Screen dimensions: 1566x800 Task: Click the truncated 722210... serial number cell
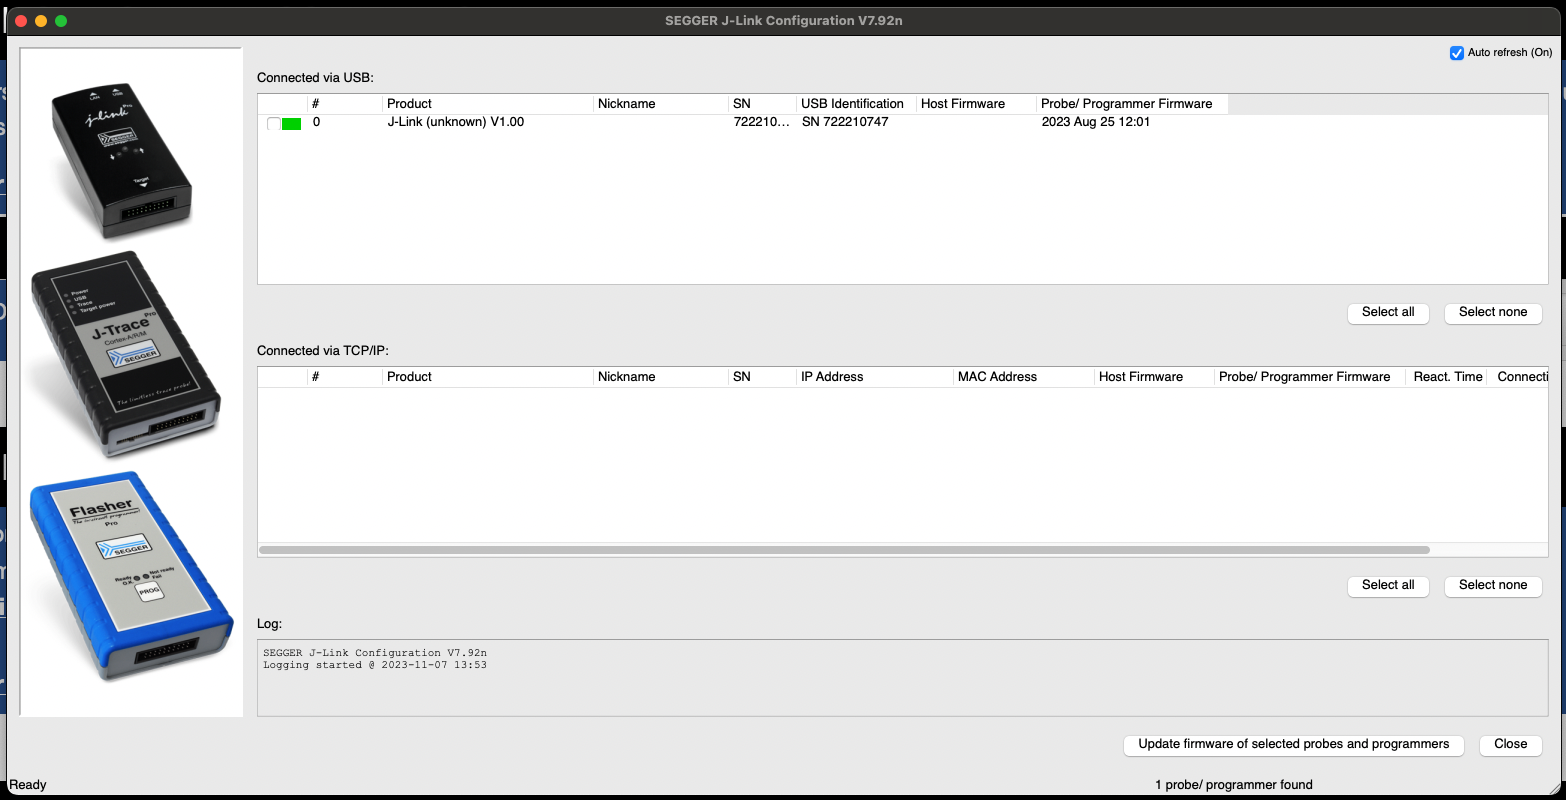762,122
